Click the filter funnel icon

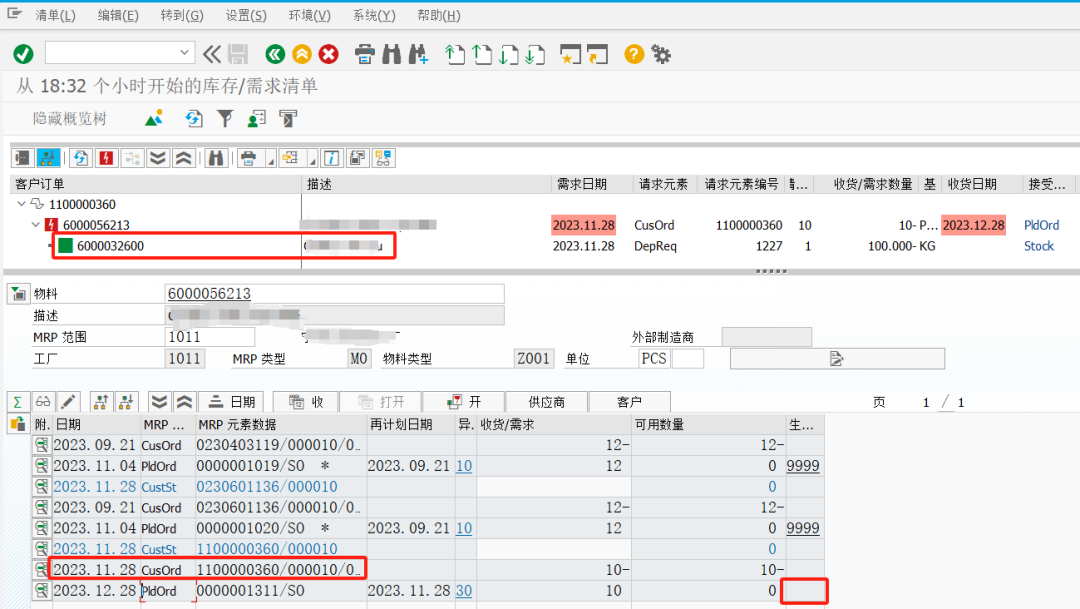point(225,118)
